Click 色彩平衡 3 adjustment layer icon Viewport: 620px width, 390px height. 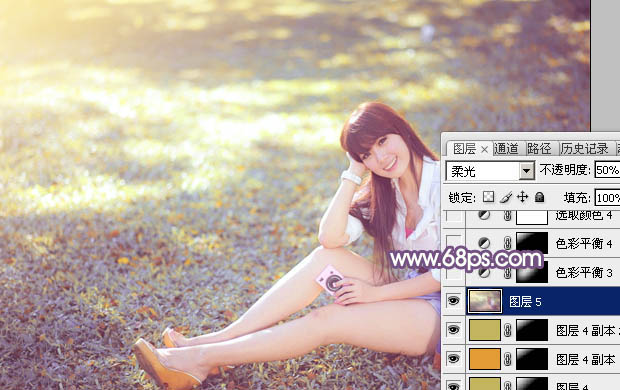pyautogui.click(x=484, y=273)
